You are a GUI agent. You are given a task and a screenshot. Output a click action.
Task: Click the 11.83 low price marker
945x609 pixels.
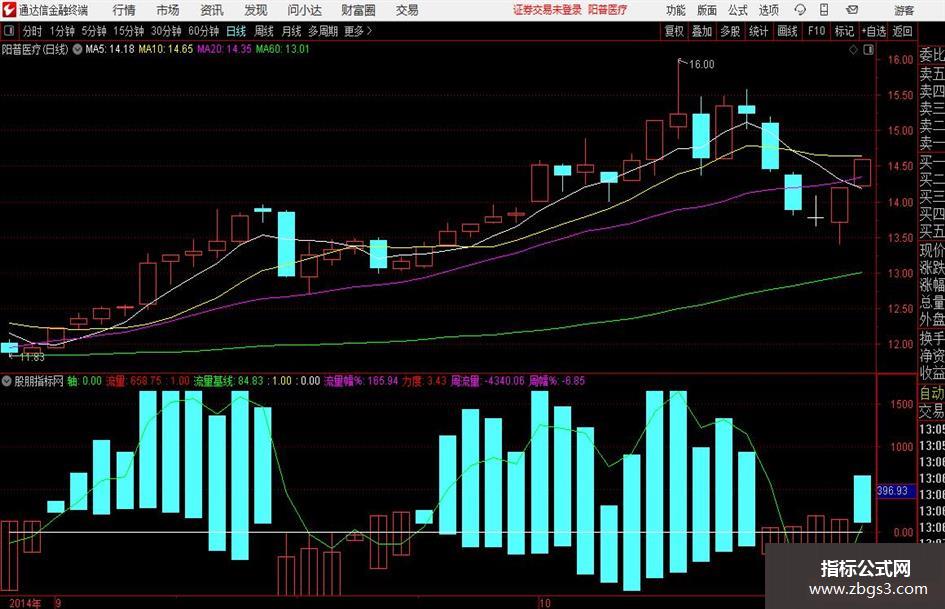(32, 357)
